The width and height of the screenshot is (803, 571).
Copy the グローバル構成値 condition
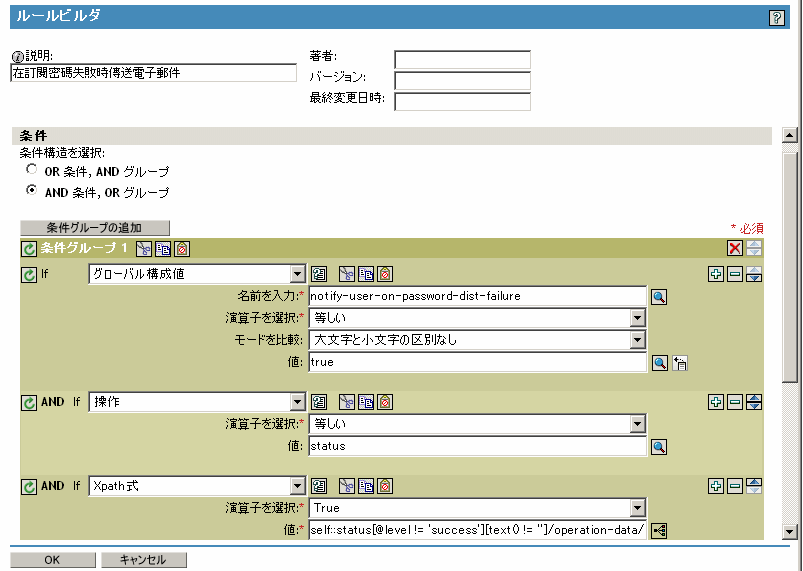pyautogui.click(x=366, y=274)
